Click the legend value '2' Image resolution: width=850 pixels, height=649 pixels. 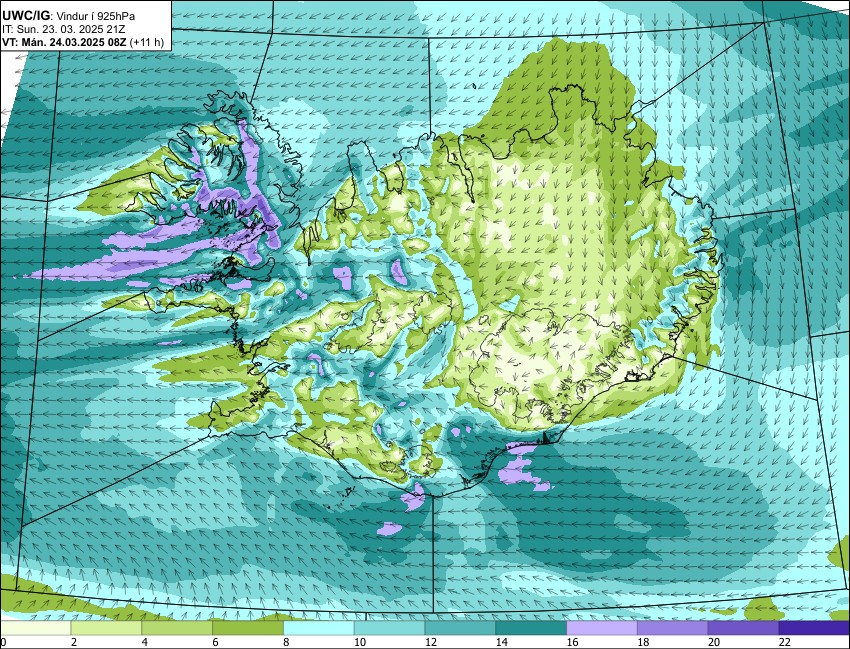[x=73, y=642]
